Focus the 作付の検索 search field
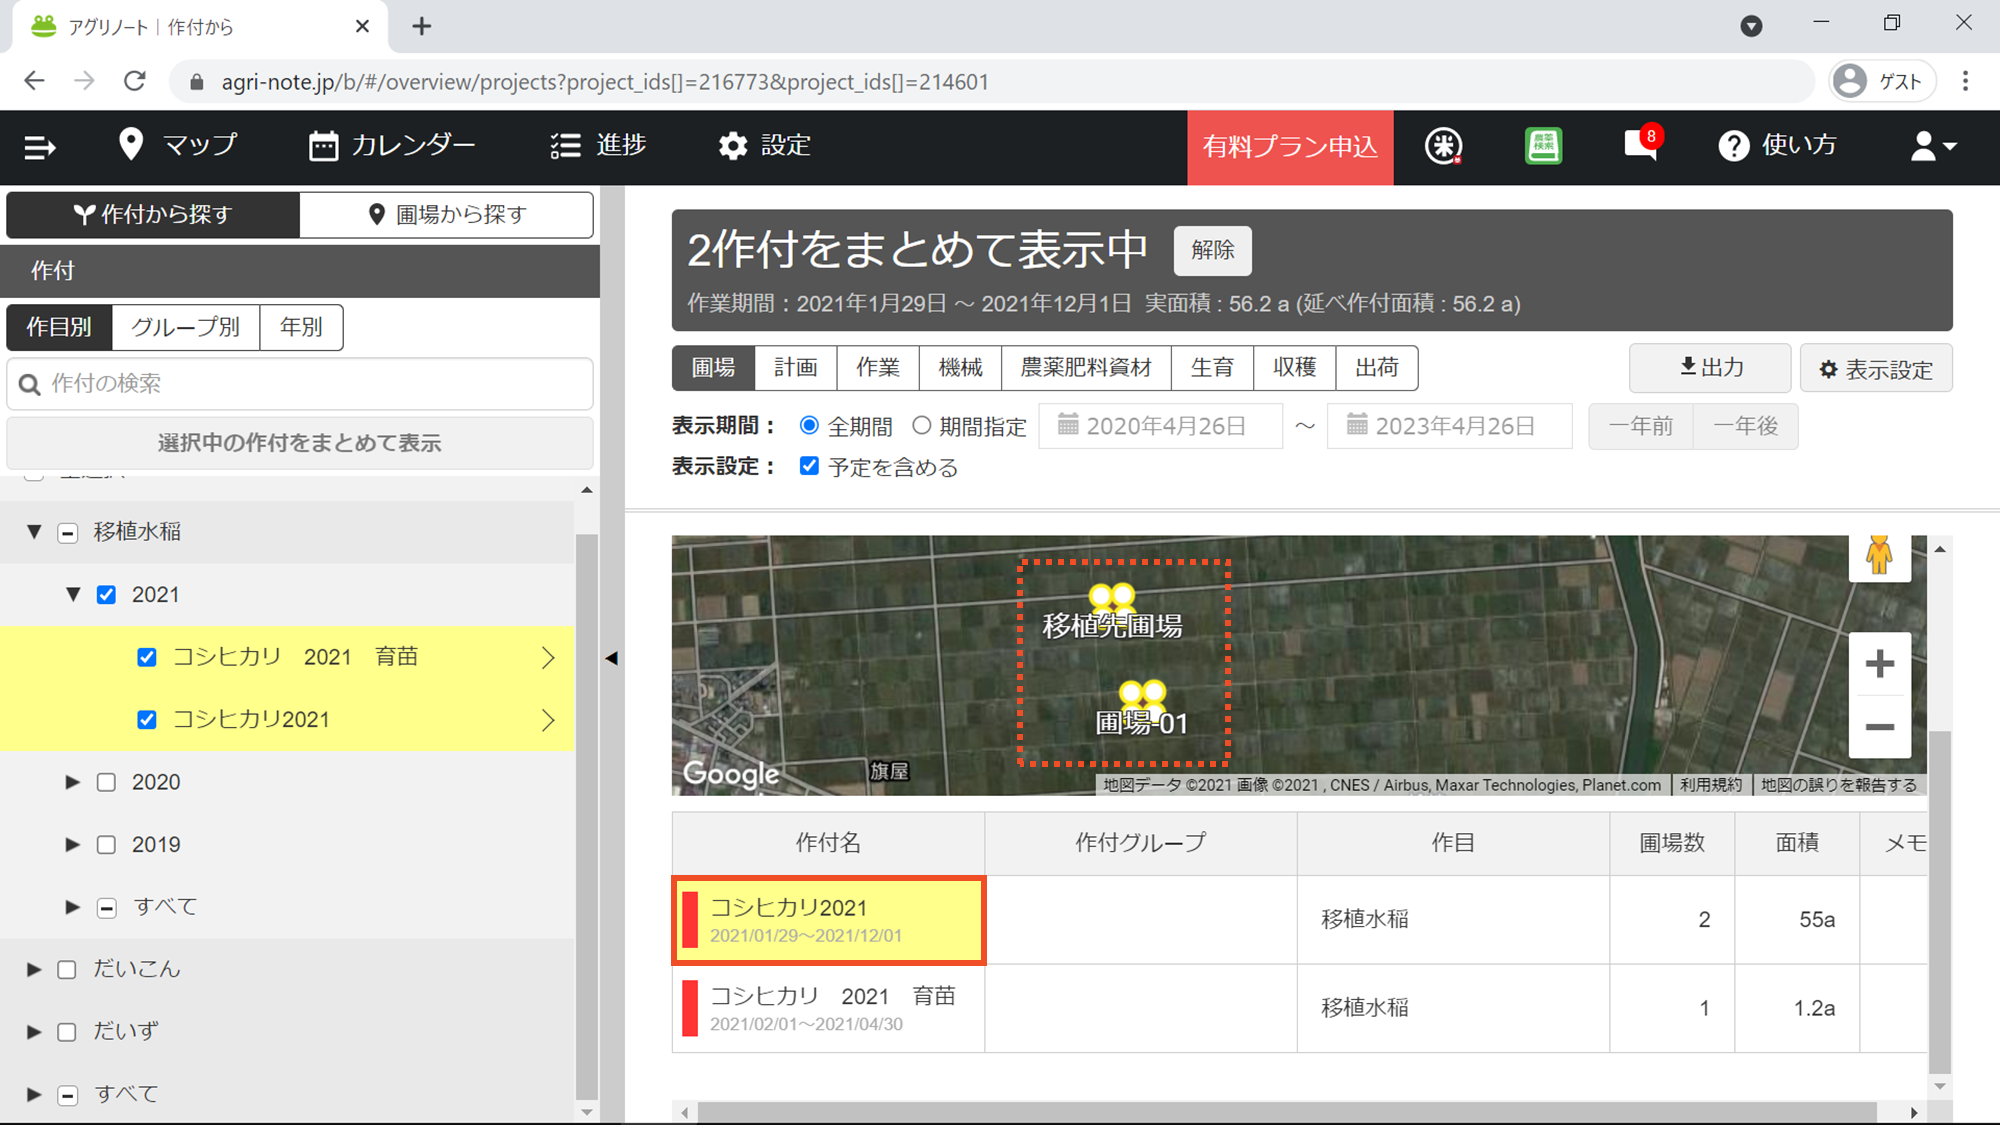This screenshot has height=1125, width=2000. pos(300,384)
